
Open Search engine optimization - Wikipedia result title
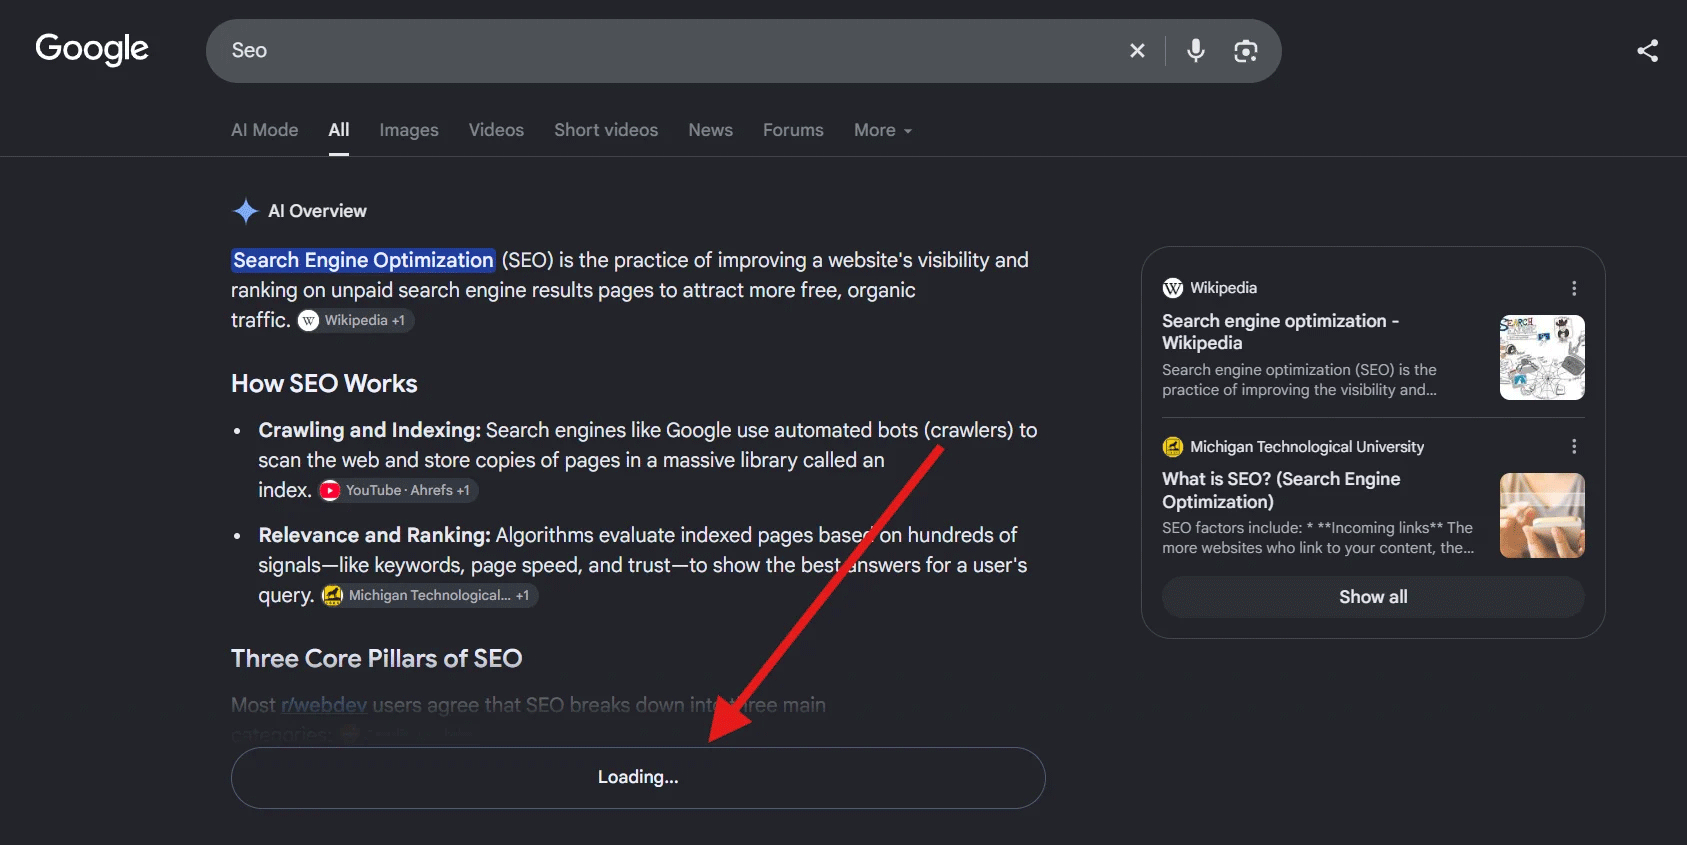(x=1280, y=332)
